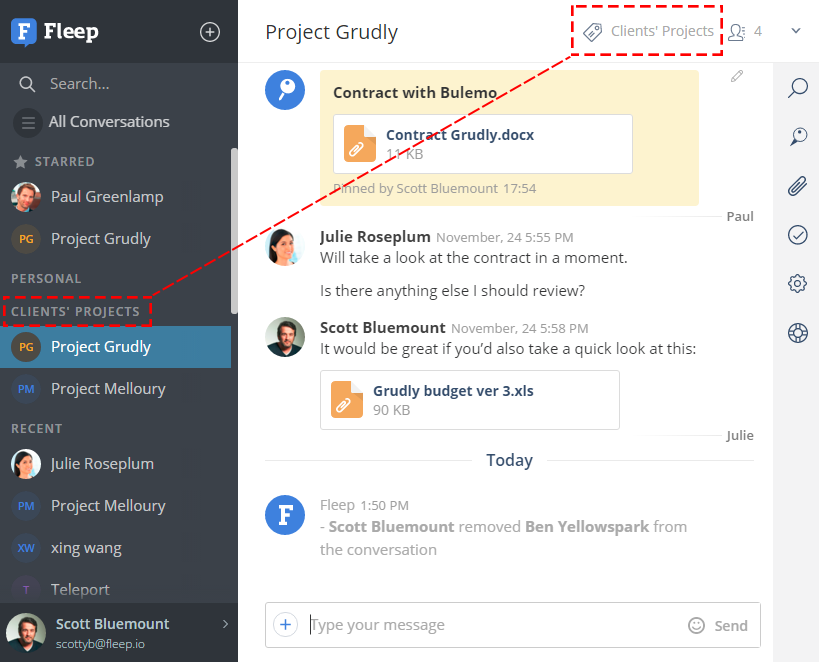The height and width of the screenshot is (662, 819).
Task: Click the 'Today' date separator label
Action: pos(509,460)
